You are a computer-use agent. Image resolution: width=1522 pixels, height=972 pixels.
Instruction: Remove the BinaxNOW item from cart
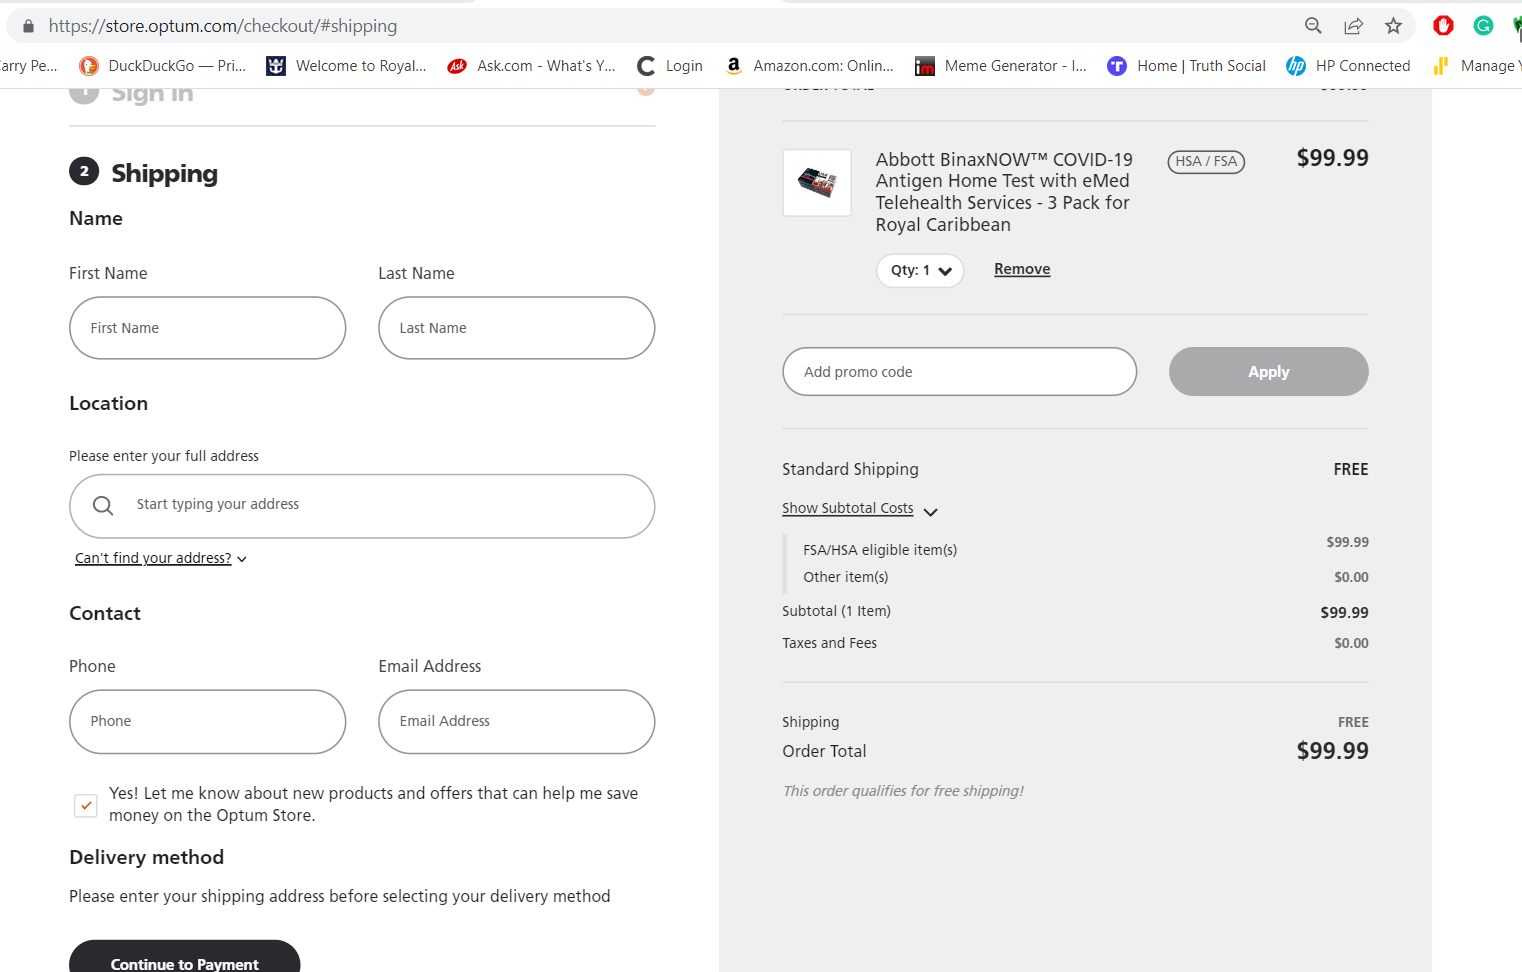click(1022, 269)
